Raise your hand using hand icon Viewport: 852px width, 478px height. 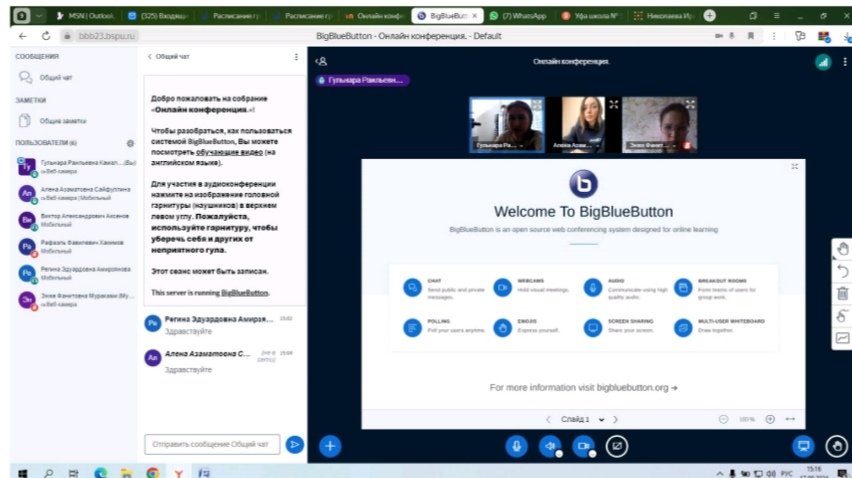(837, 446)
